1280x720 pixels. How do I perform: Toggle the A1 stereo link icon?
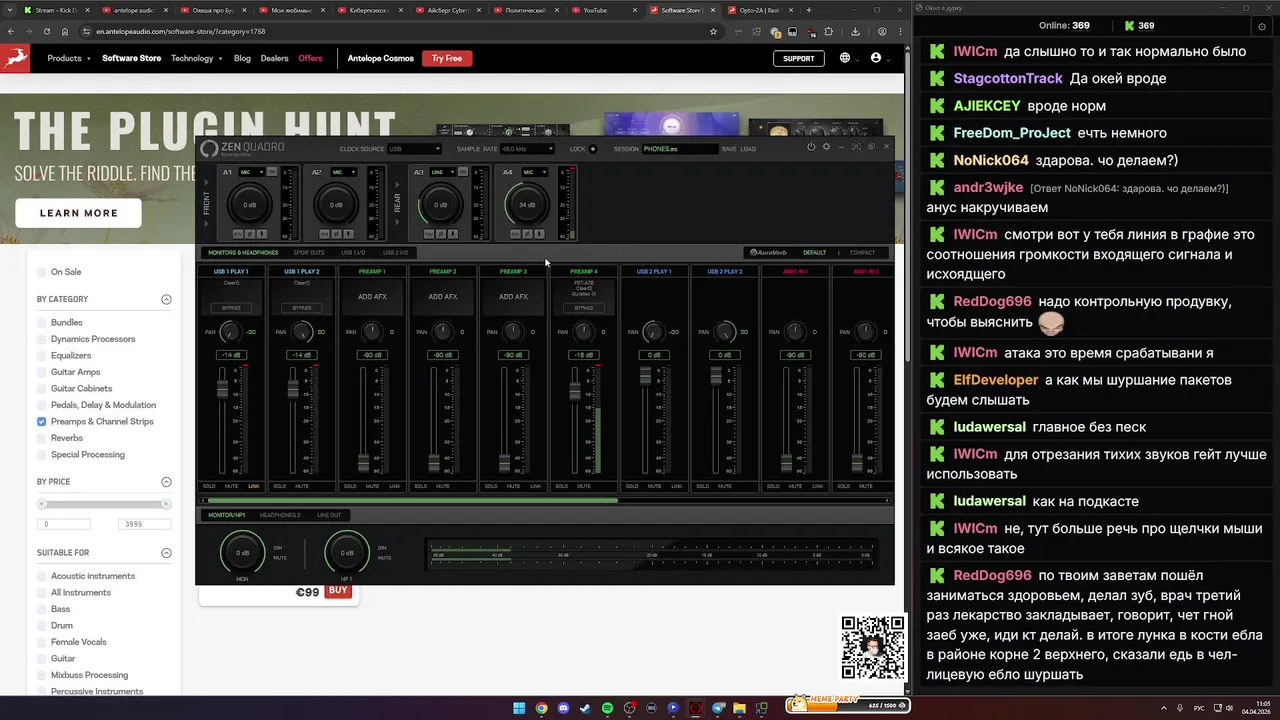click(272, 172)
